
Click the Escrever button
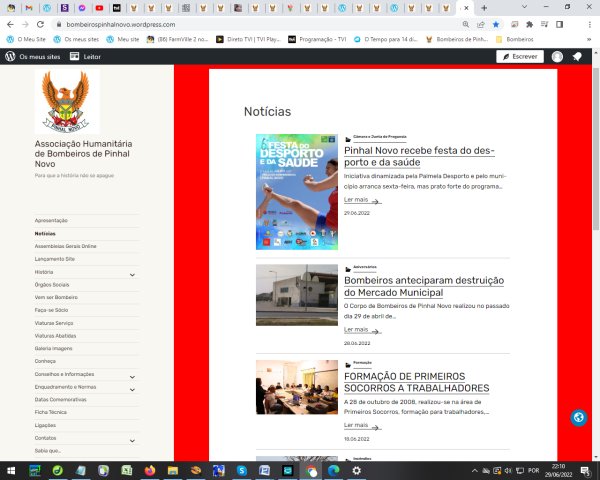coord(519,57)
